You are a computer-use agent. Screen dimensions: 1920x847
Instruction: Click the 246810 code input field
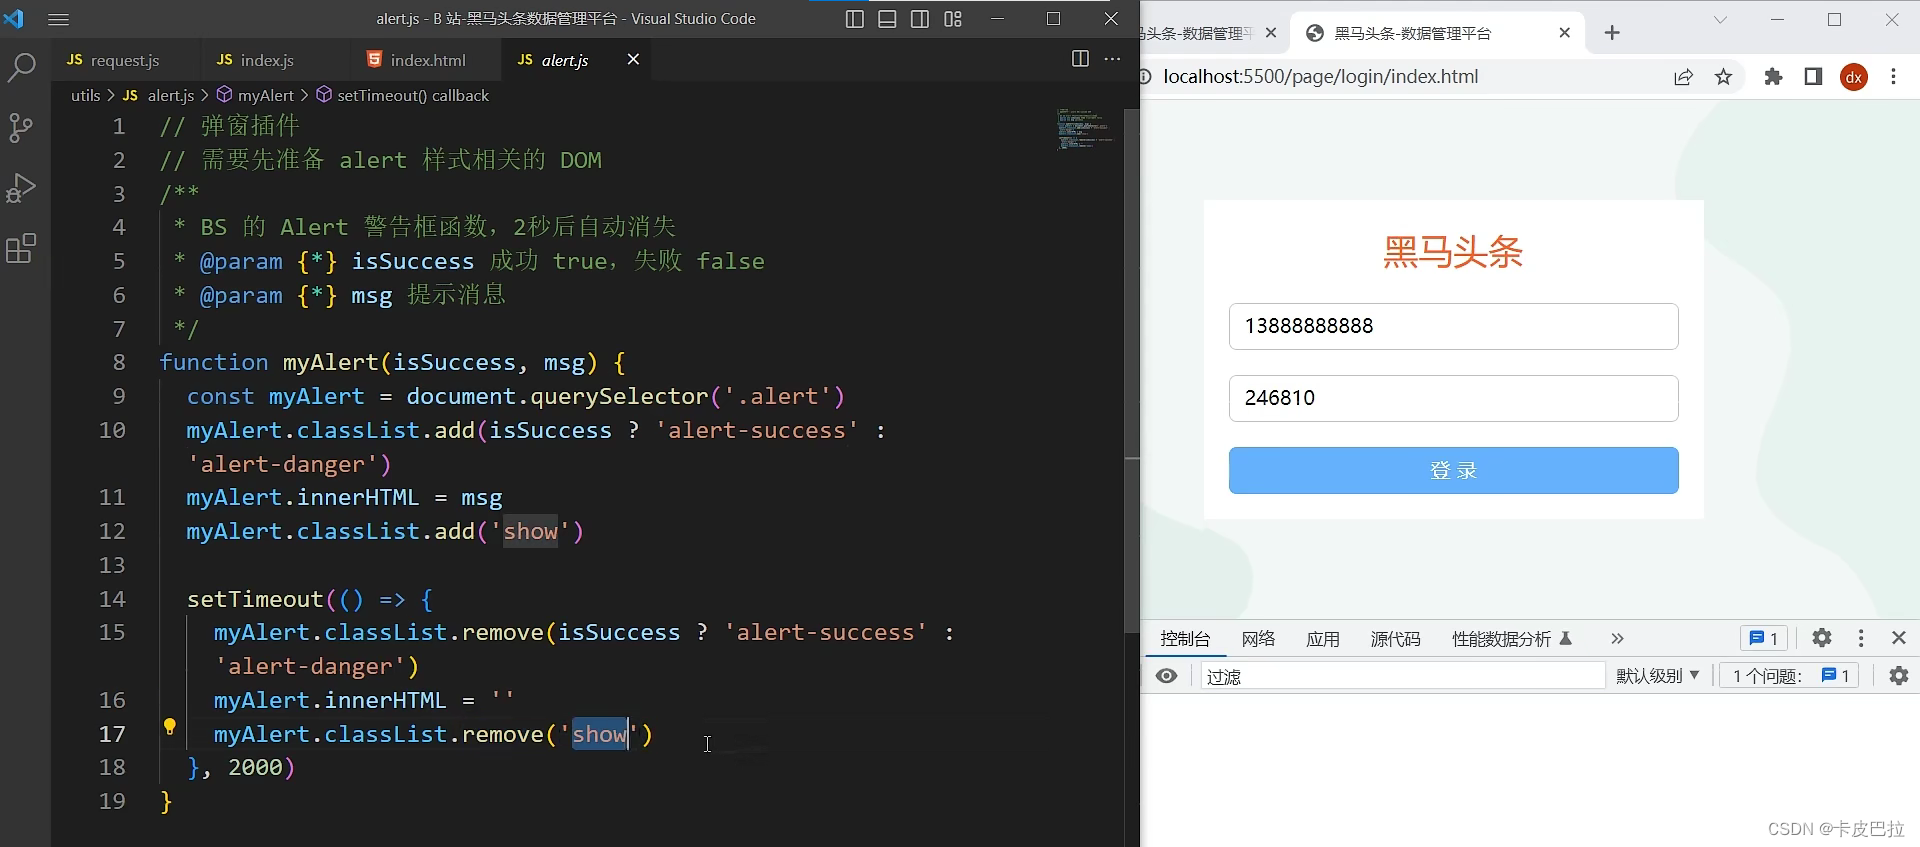[x=1453, y=398]
